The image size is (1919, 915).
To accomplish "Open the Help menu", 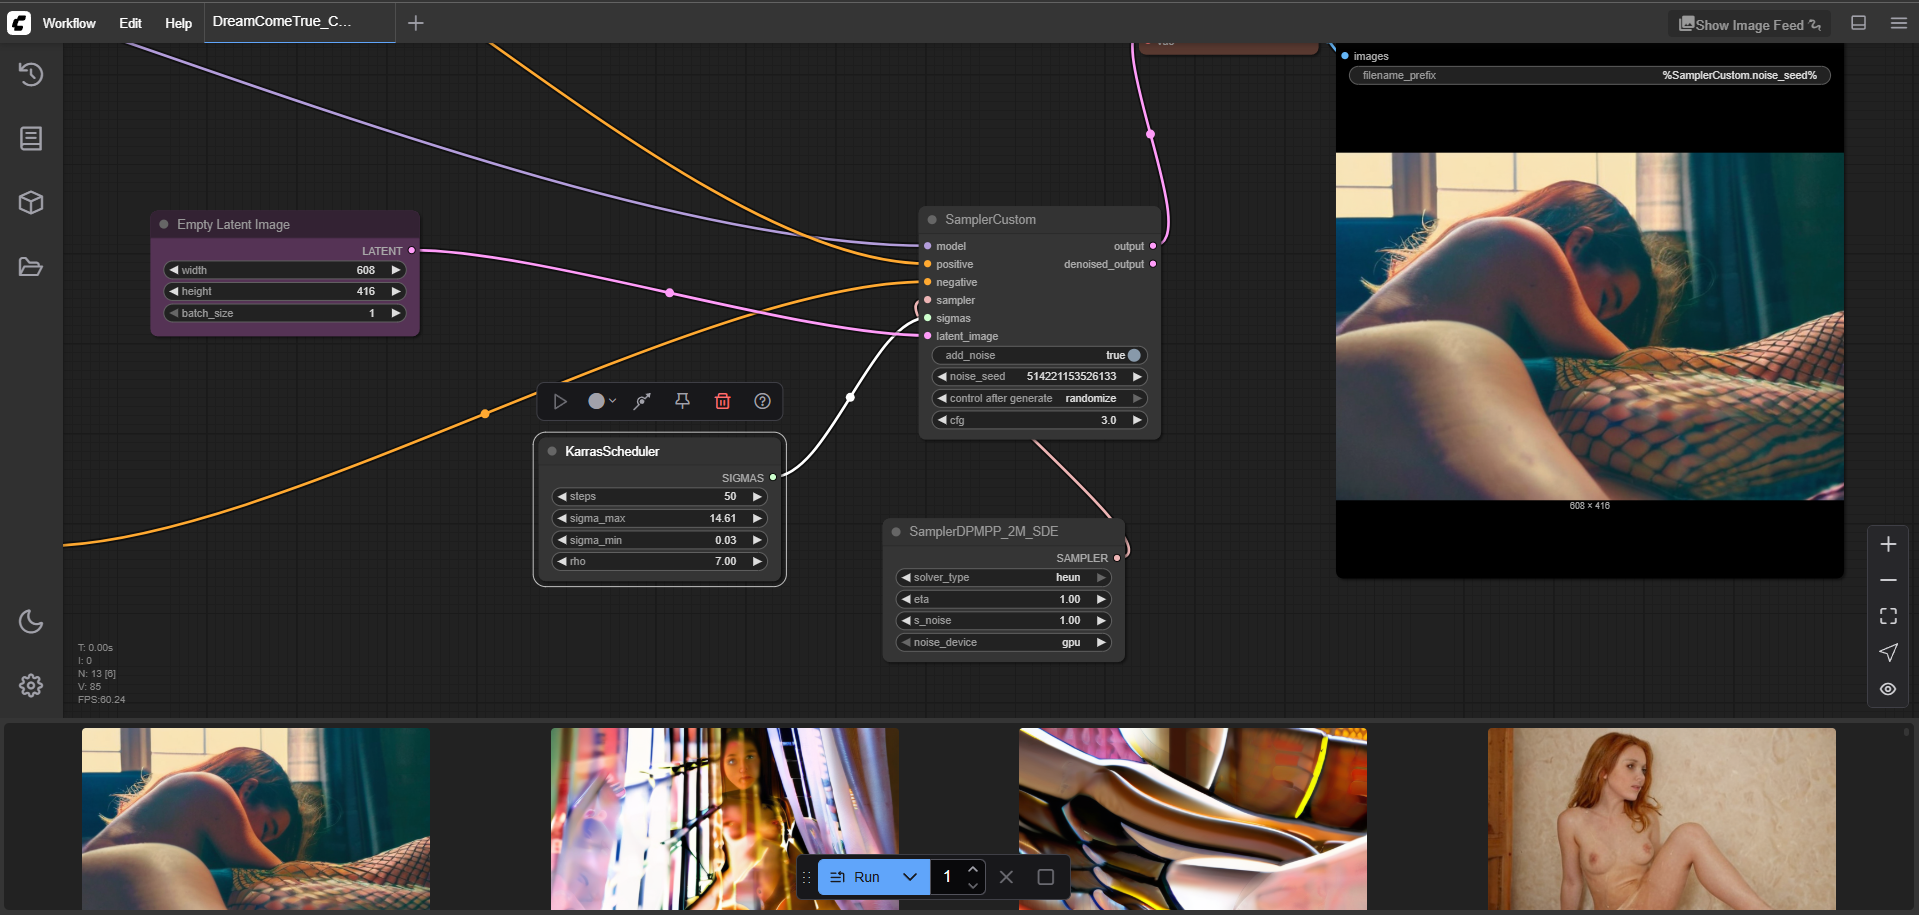I will (x=178, y=23).
